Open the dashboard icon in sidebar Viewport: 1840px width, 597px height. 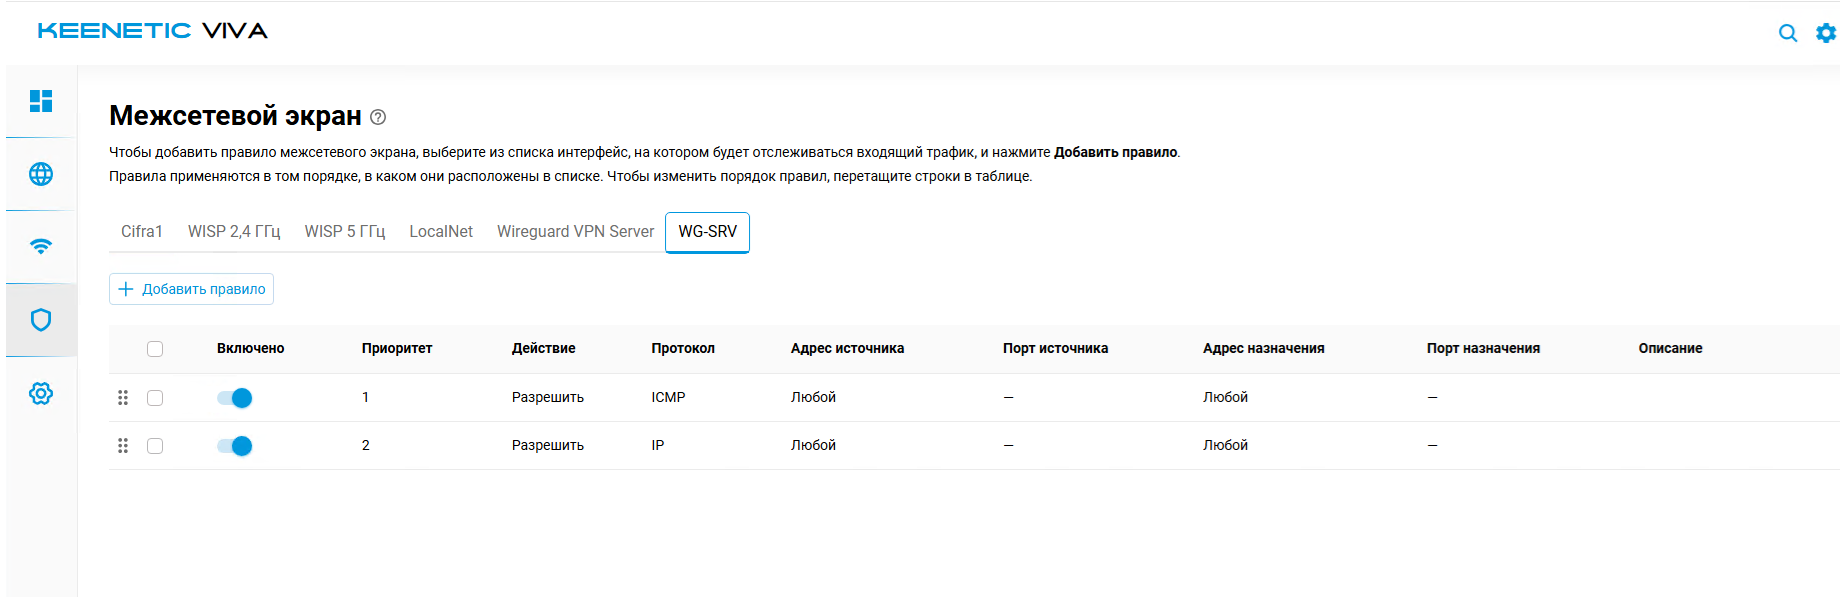click(41, 101)
